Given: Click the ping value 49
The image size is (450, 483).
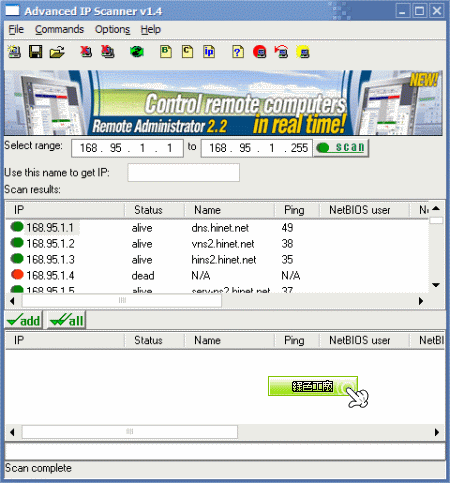Looking at the screenshot, I should 287,228.
